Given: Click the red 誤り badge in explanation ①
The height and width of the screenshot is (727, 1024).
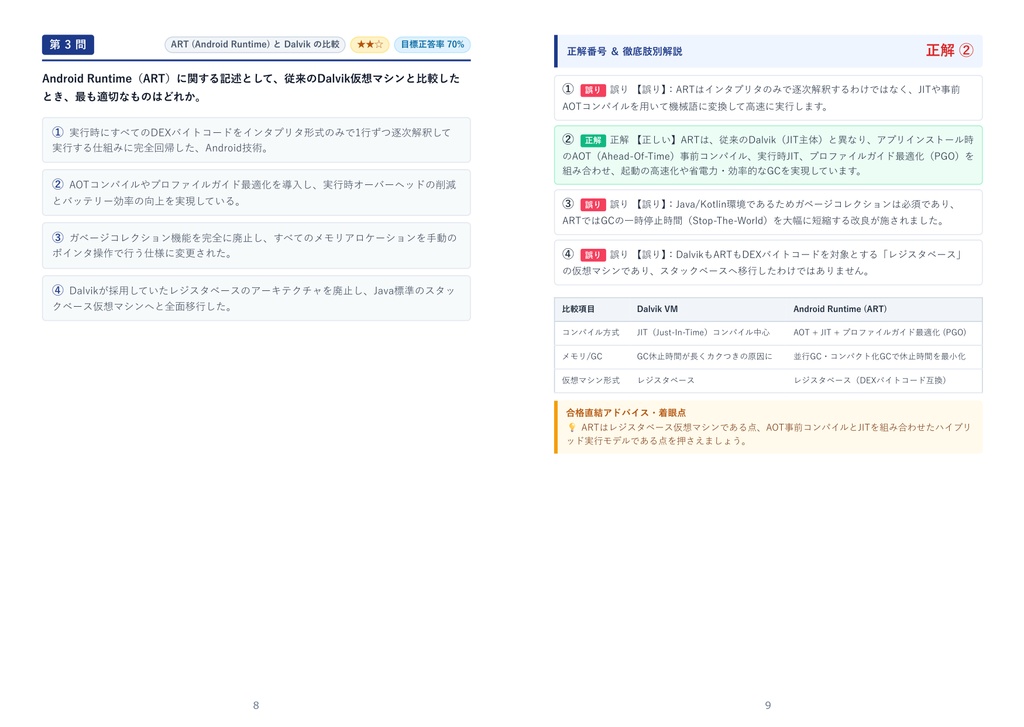Looking at the screenshot, I should tap(592, 90).
